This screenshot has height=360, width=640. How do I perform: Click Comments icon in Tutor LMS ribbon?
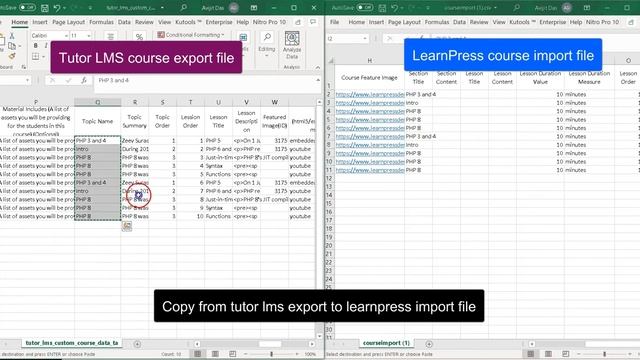(x=313, y=22)
